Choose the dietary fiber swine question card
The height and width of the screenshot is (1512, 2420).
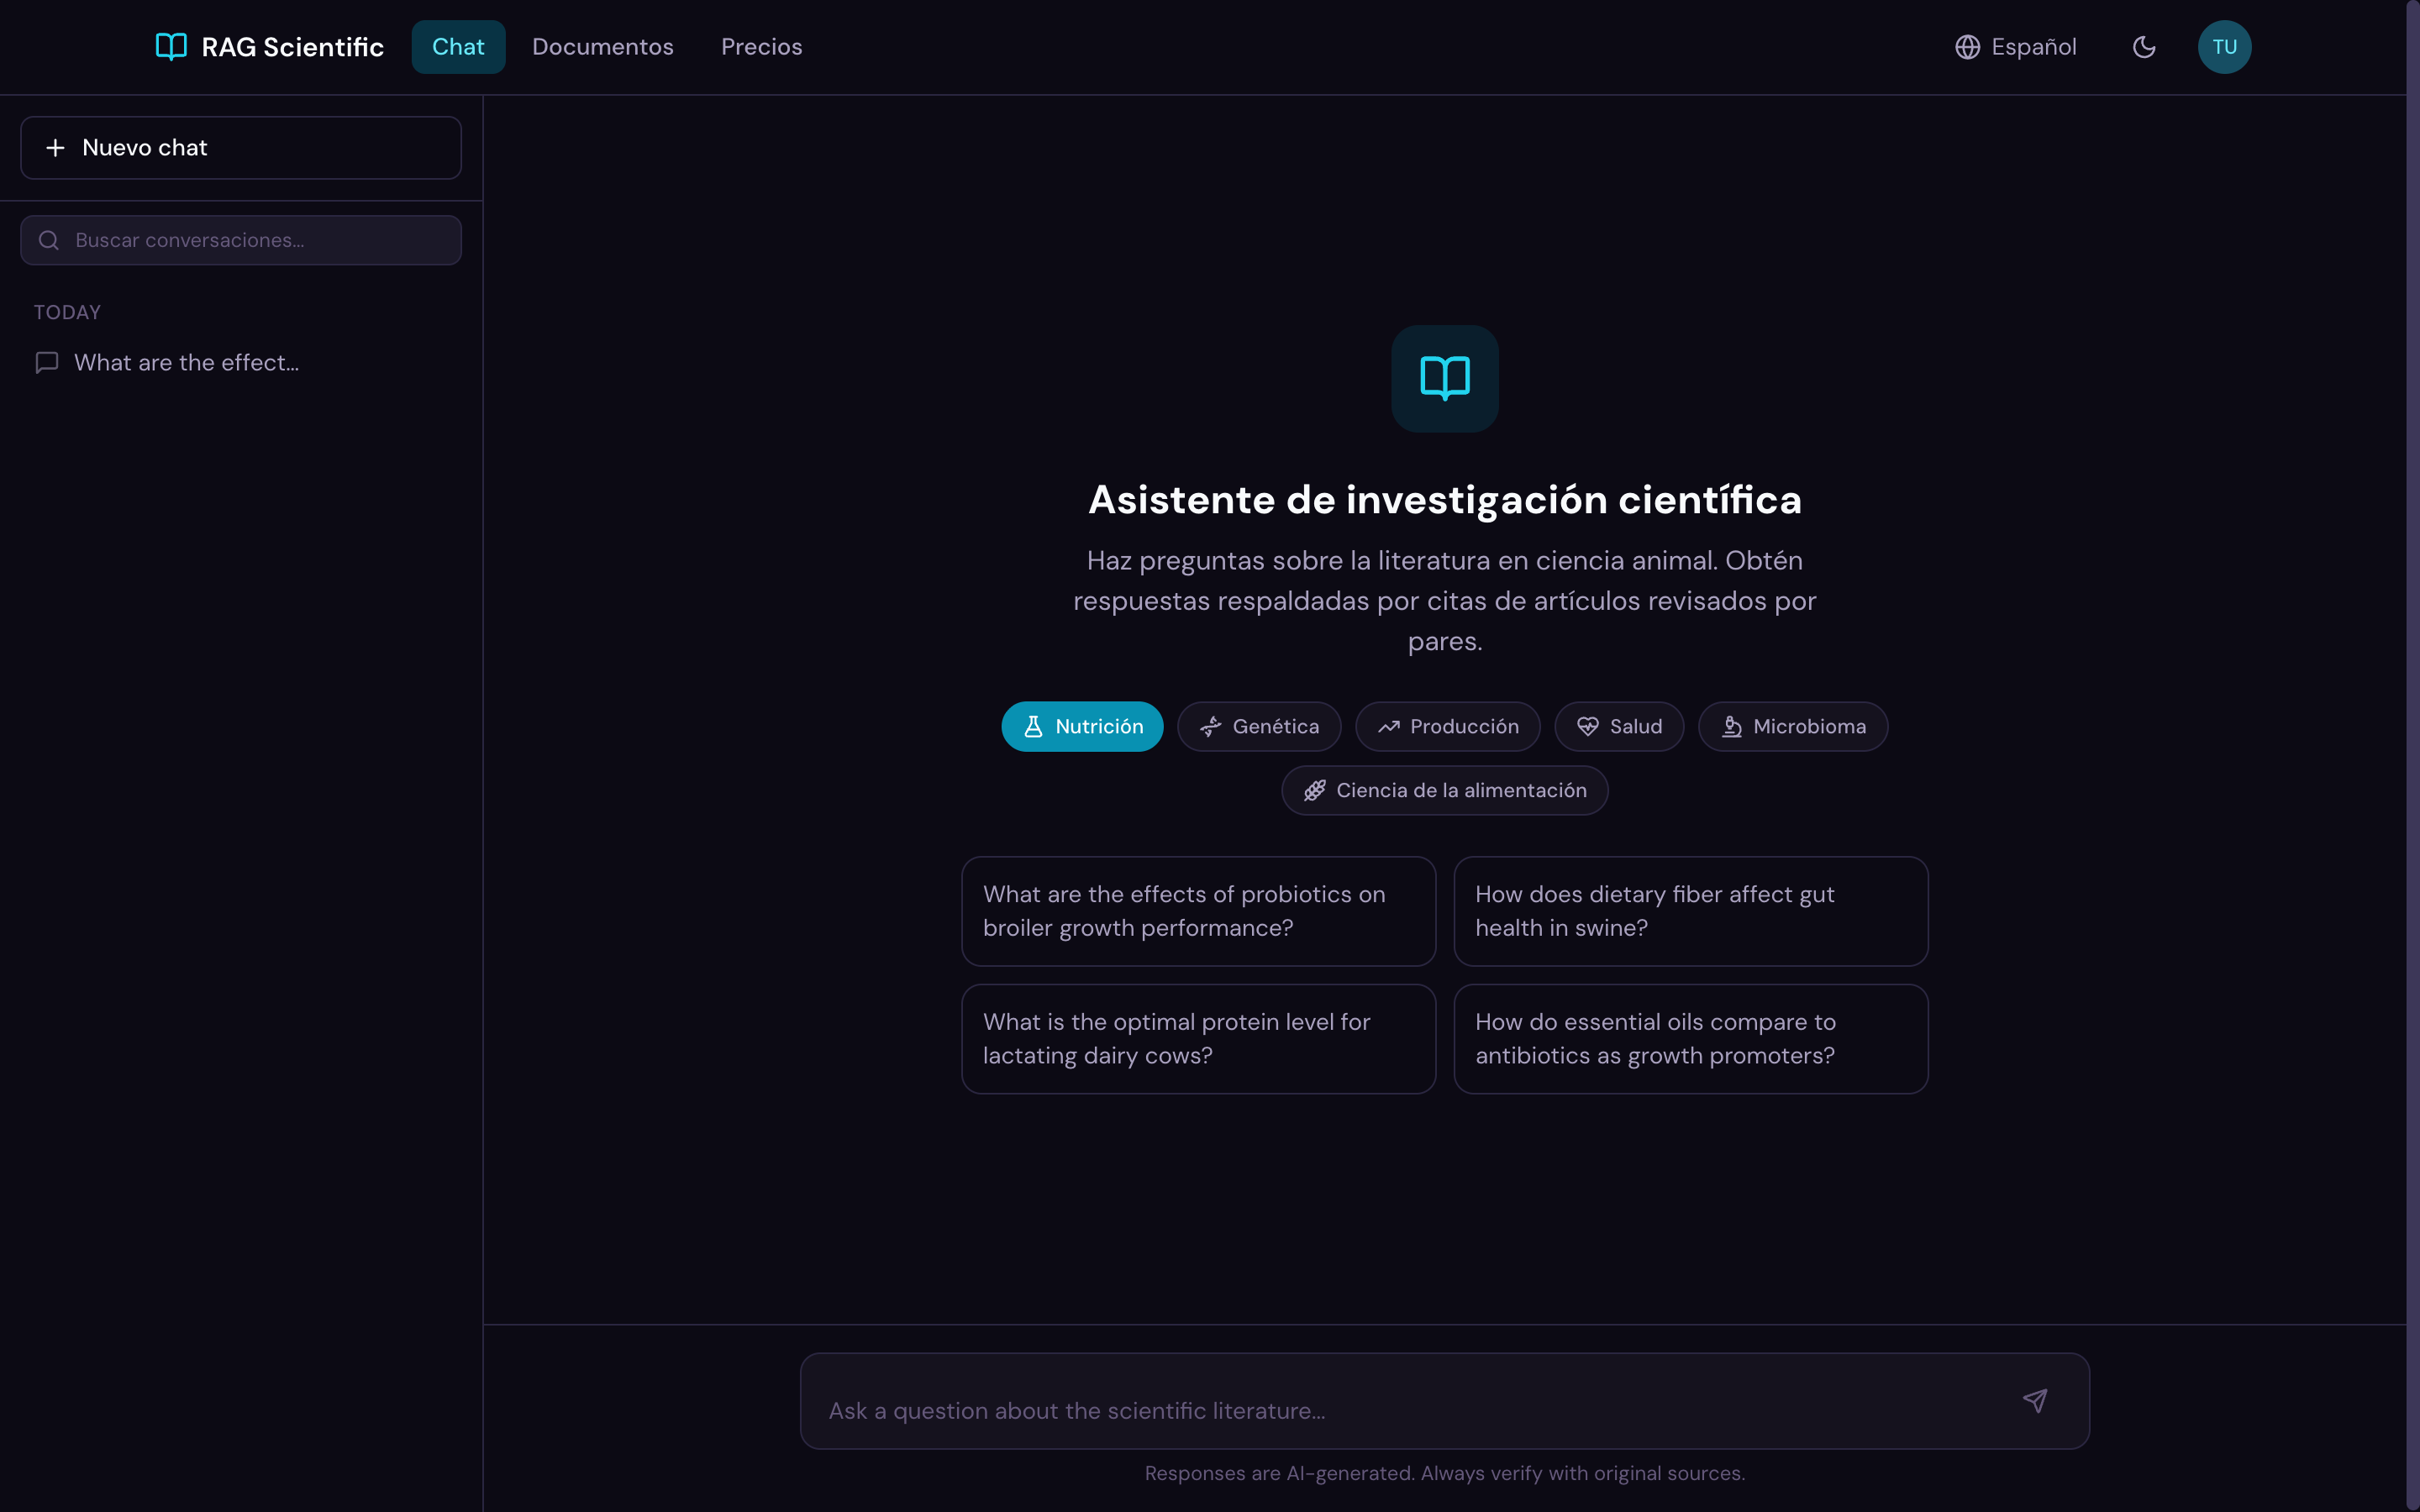1689,910
